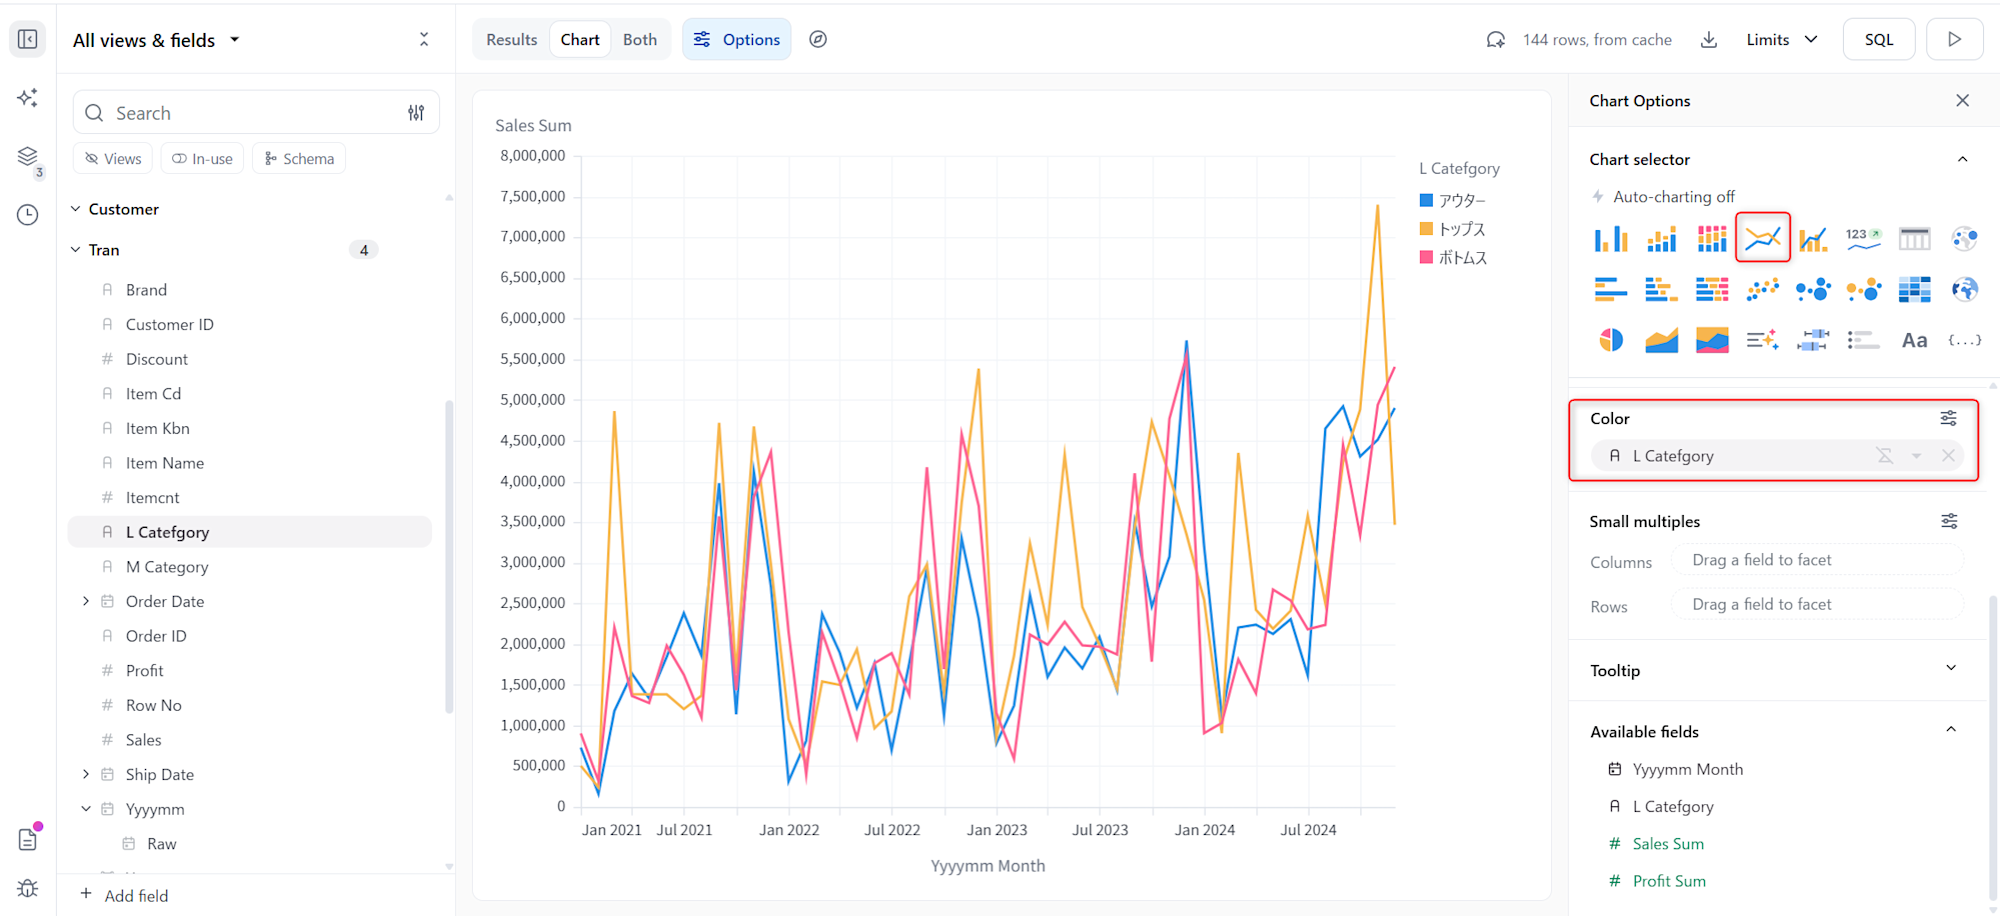
Task: Choose the line chart type icon
Action: 1762,238
